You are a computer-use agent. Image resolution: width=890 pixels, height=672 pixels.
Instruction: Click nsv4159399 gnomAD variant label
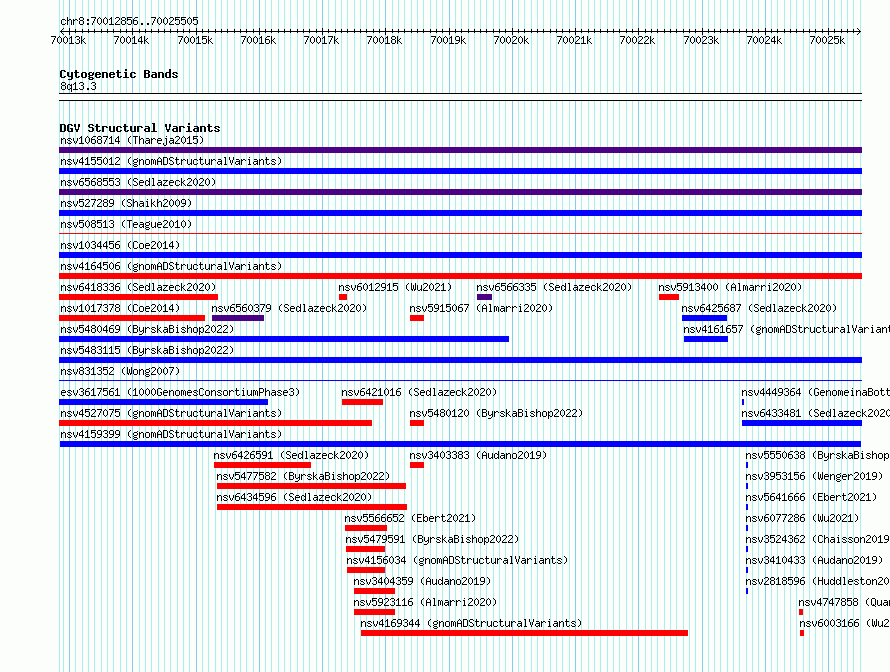point(171,434)
